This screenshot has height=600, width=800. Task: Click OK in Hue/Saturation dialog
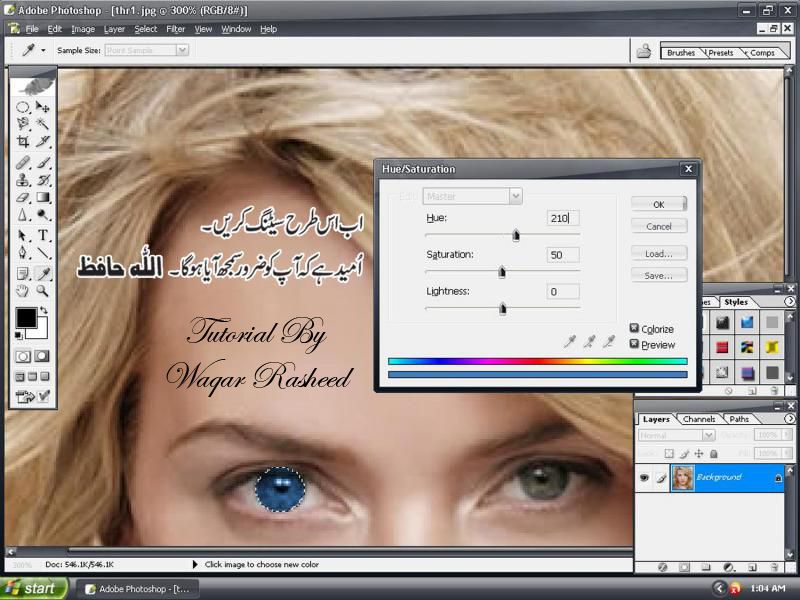659,204
